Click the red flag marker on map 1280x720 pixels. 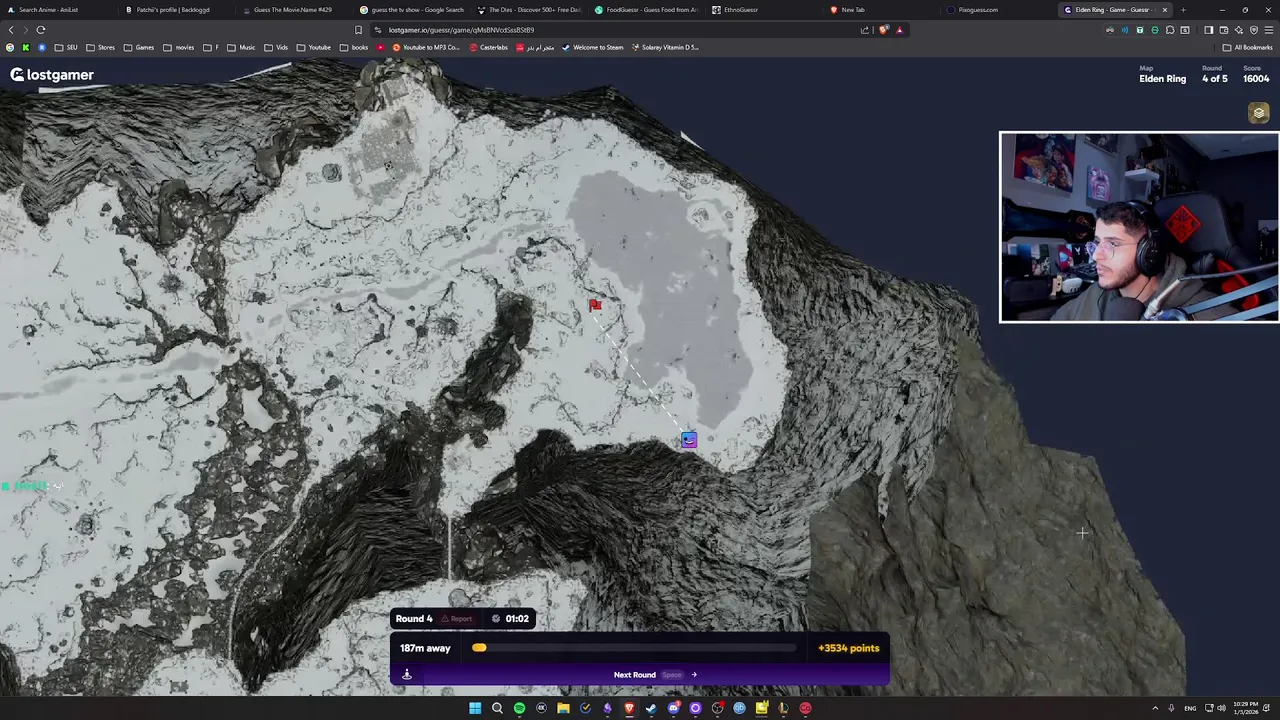pos(595,305)
